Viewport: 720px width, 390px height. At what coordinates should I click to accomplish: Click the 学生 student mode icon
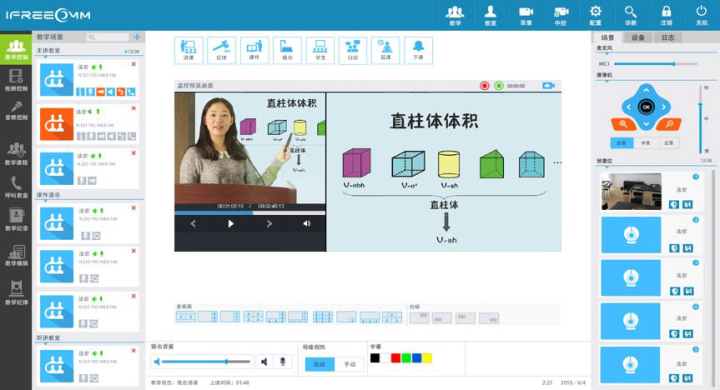point(320,50)
